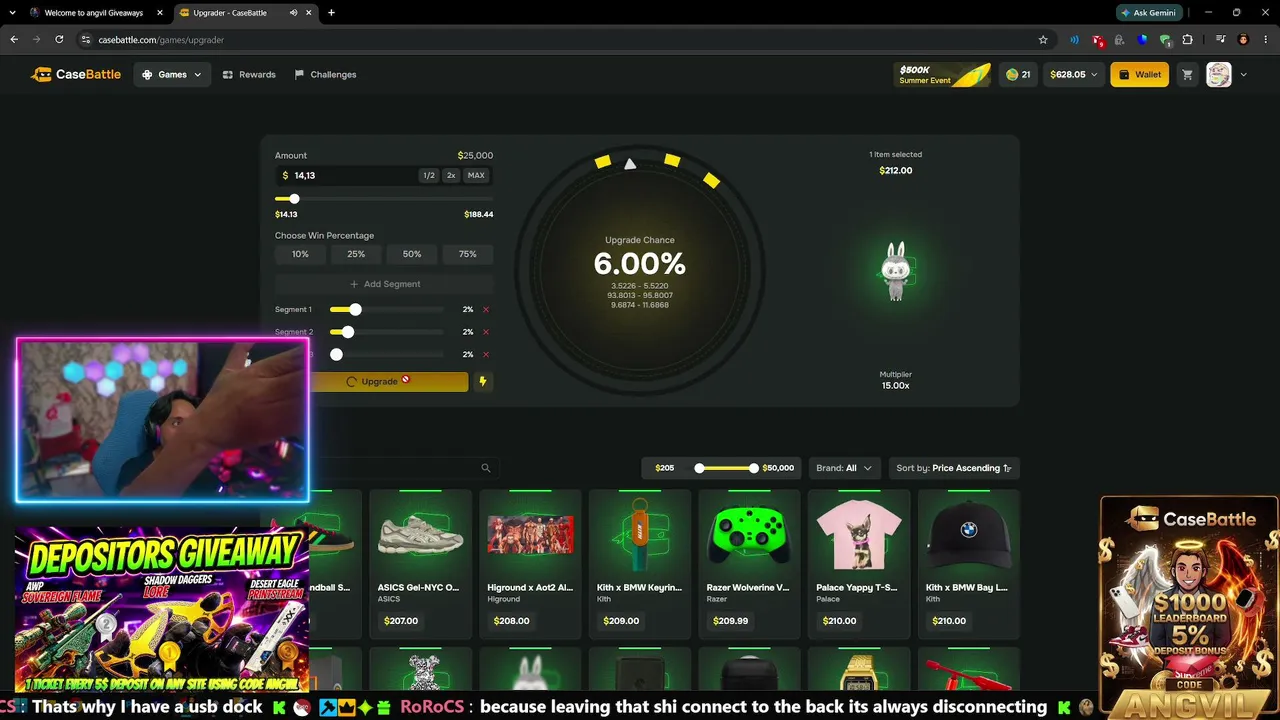Image resolution: width=1280 pixels, height=720 pixels.
Task: Open the Chrome three-dot menu
Action: click(x=1265, y=40)
